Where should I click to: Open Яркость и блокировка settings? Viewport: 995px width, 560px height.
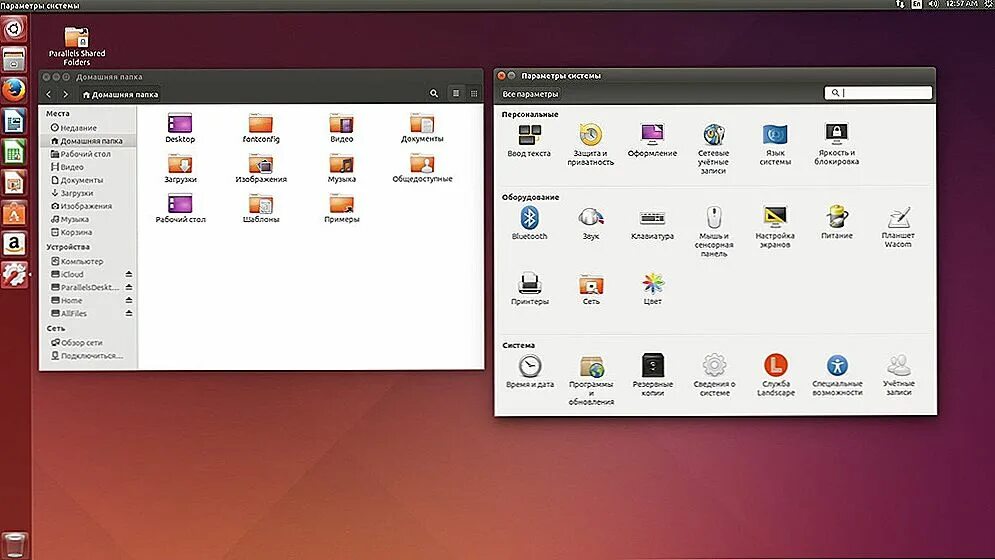(836, 144)
